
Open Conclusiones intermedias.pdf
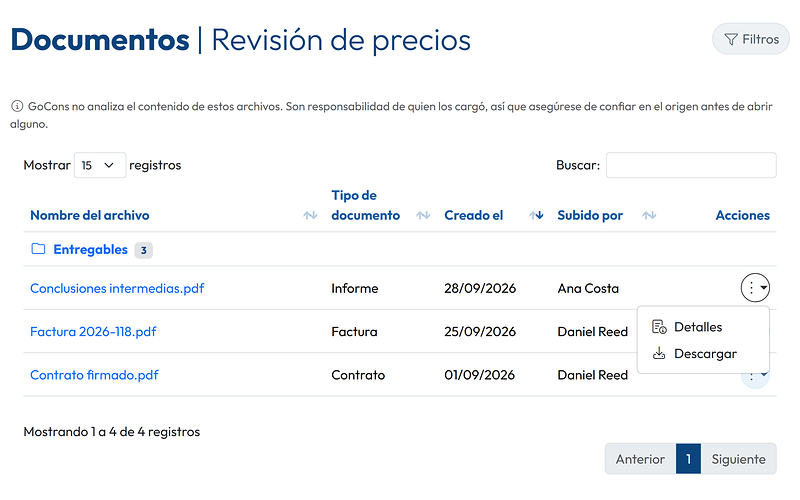coord(117,288)
